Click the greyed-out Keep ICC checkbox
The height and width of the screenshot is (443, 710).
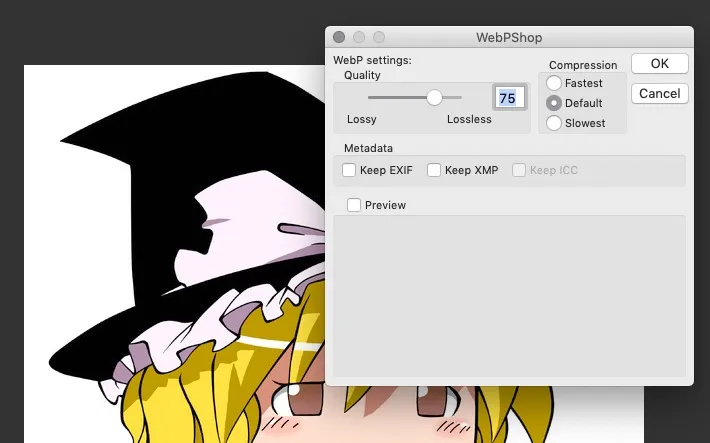[x=519, y=170]
